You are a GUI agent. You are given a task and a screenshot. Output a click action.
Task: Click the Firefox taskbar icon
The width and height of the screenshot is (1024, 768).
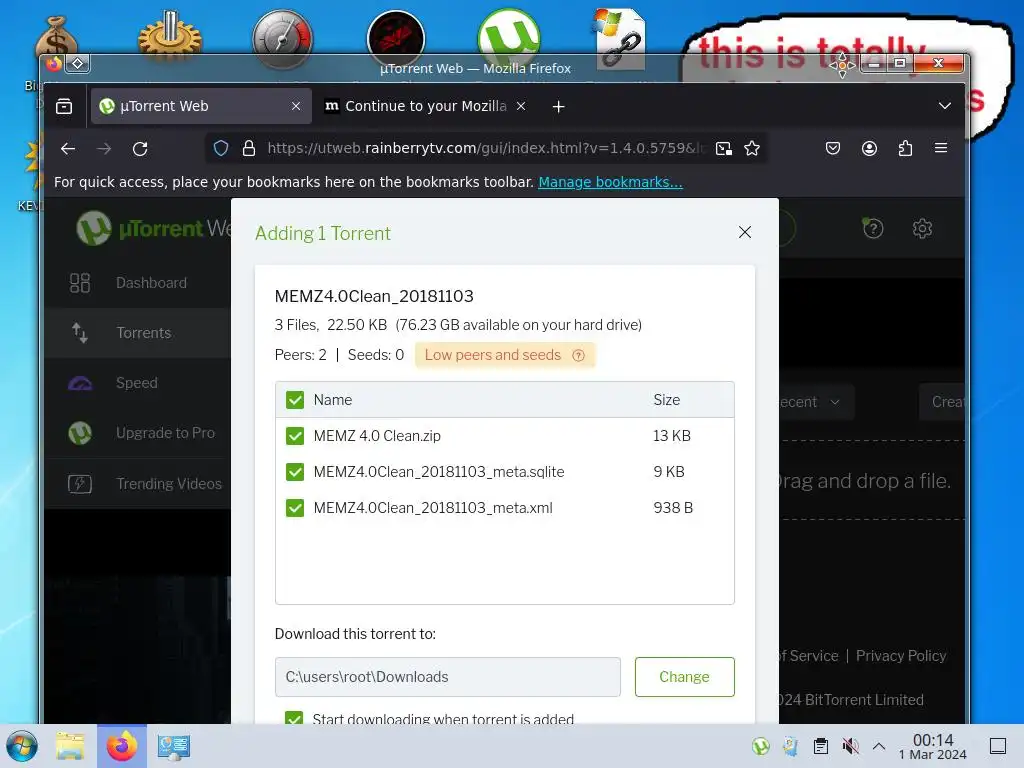pos(122,746)
